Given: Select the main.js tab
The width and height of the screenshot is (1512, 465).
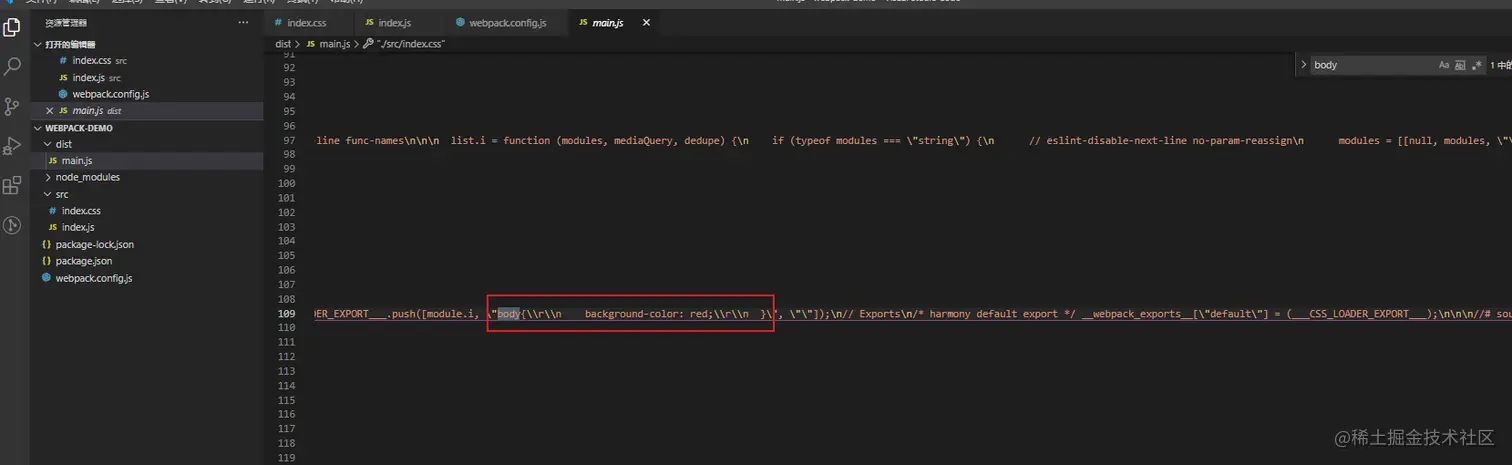Looking at the screenshot, I should (x=608, y=22).
